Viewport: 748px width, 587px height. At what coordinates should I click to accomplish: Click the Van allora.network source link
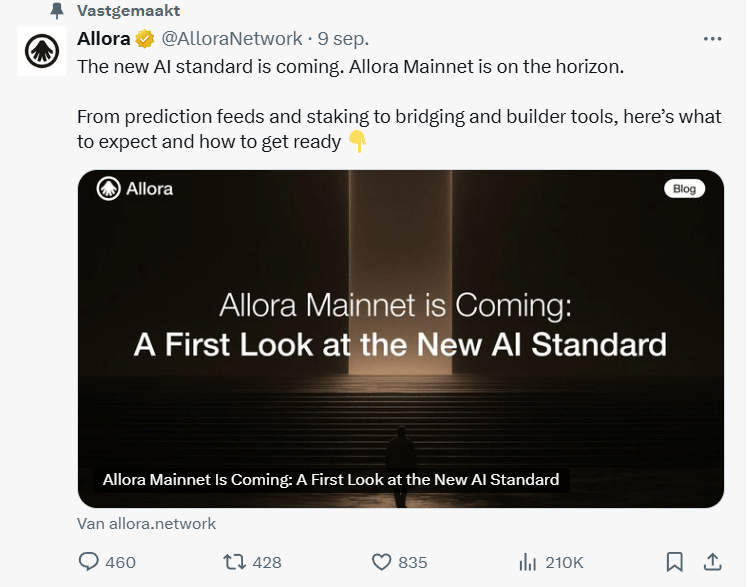point(146,524)
